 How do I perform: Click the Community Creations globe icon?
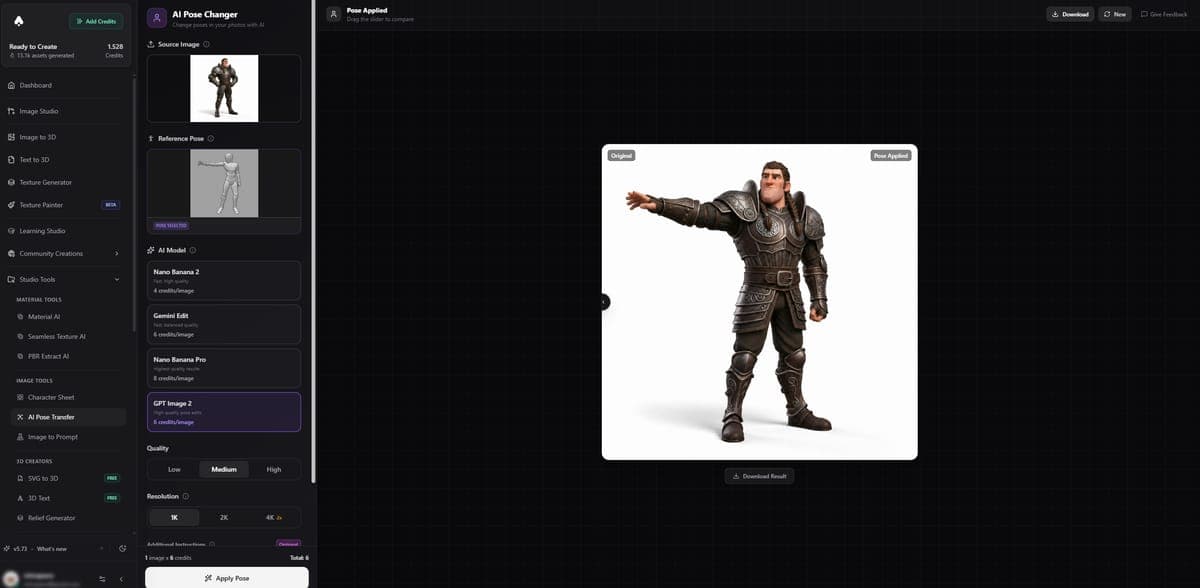pos(11,253)
